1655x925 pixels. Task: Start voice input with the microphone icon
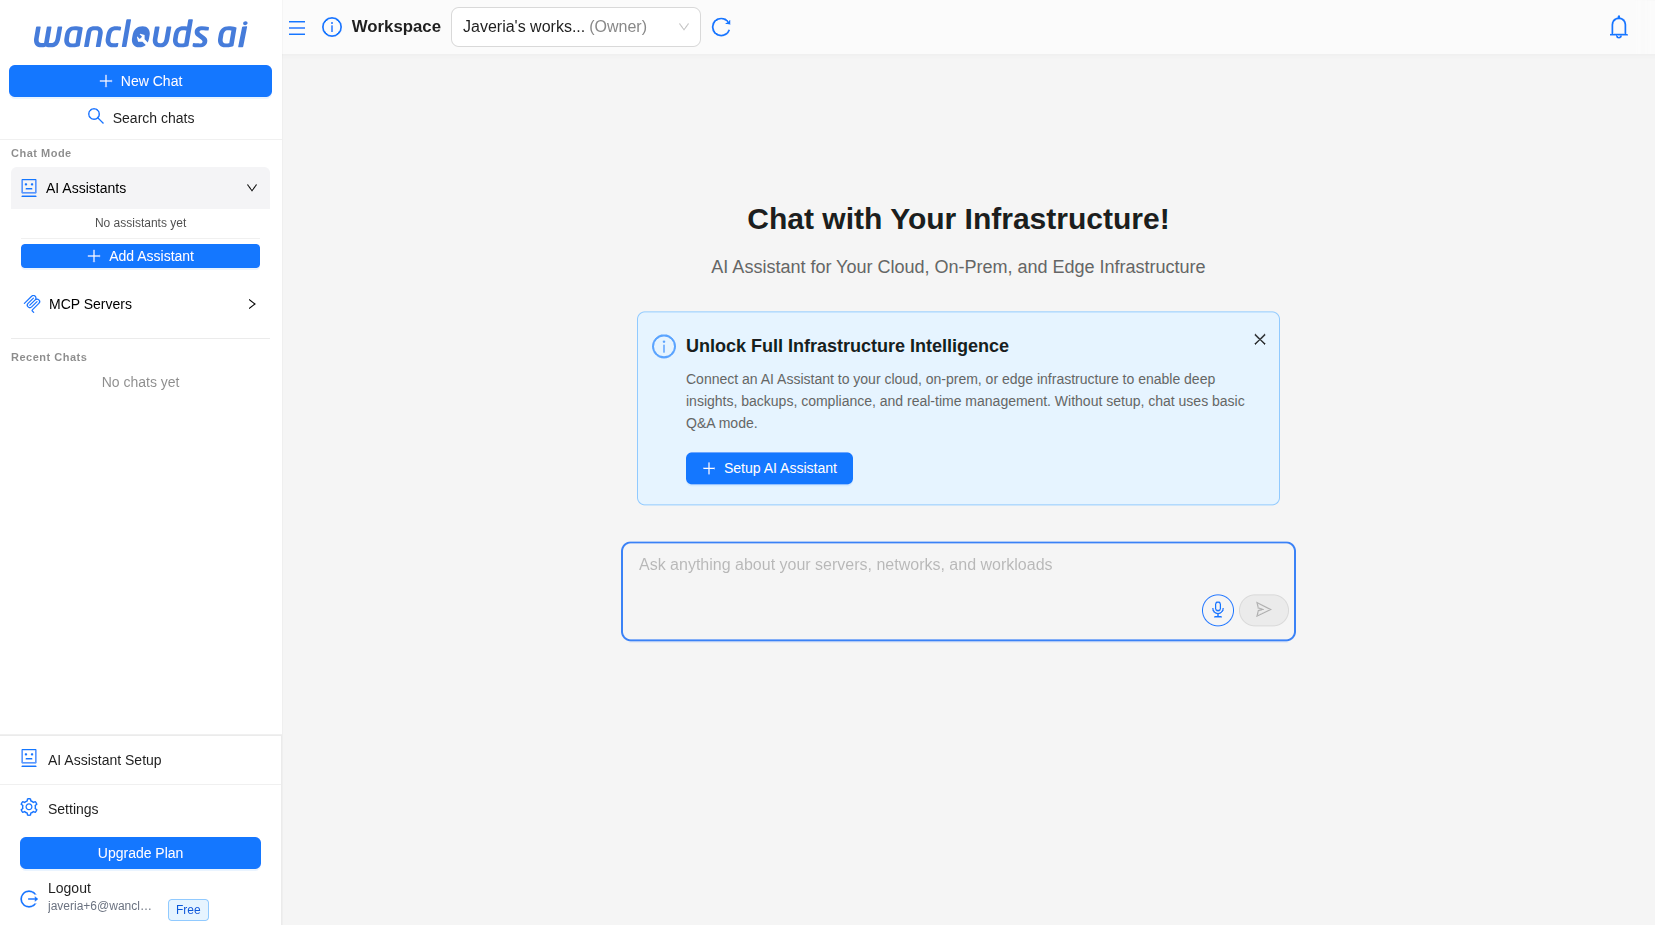[1217, 610]
